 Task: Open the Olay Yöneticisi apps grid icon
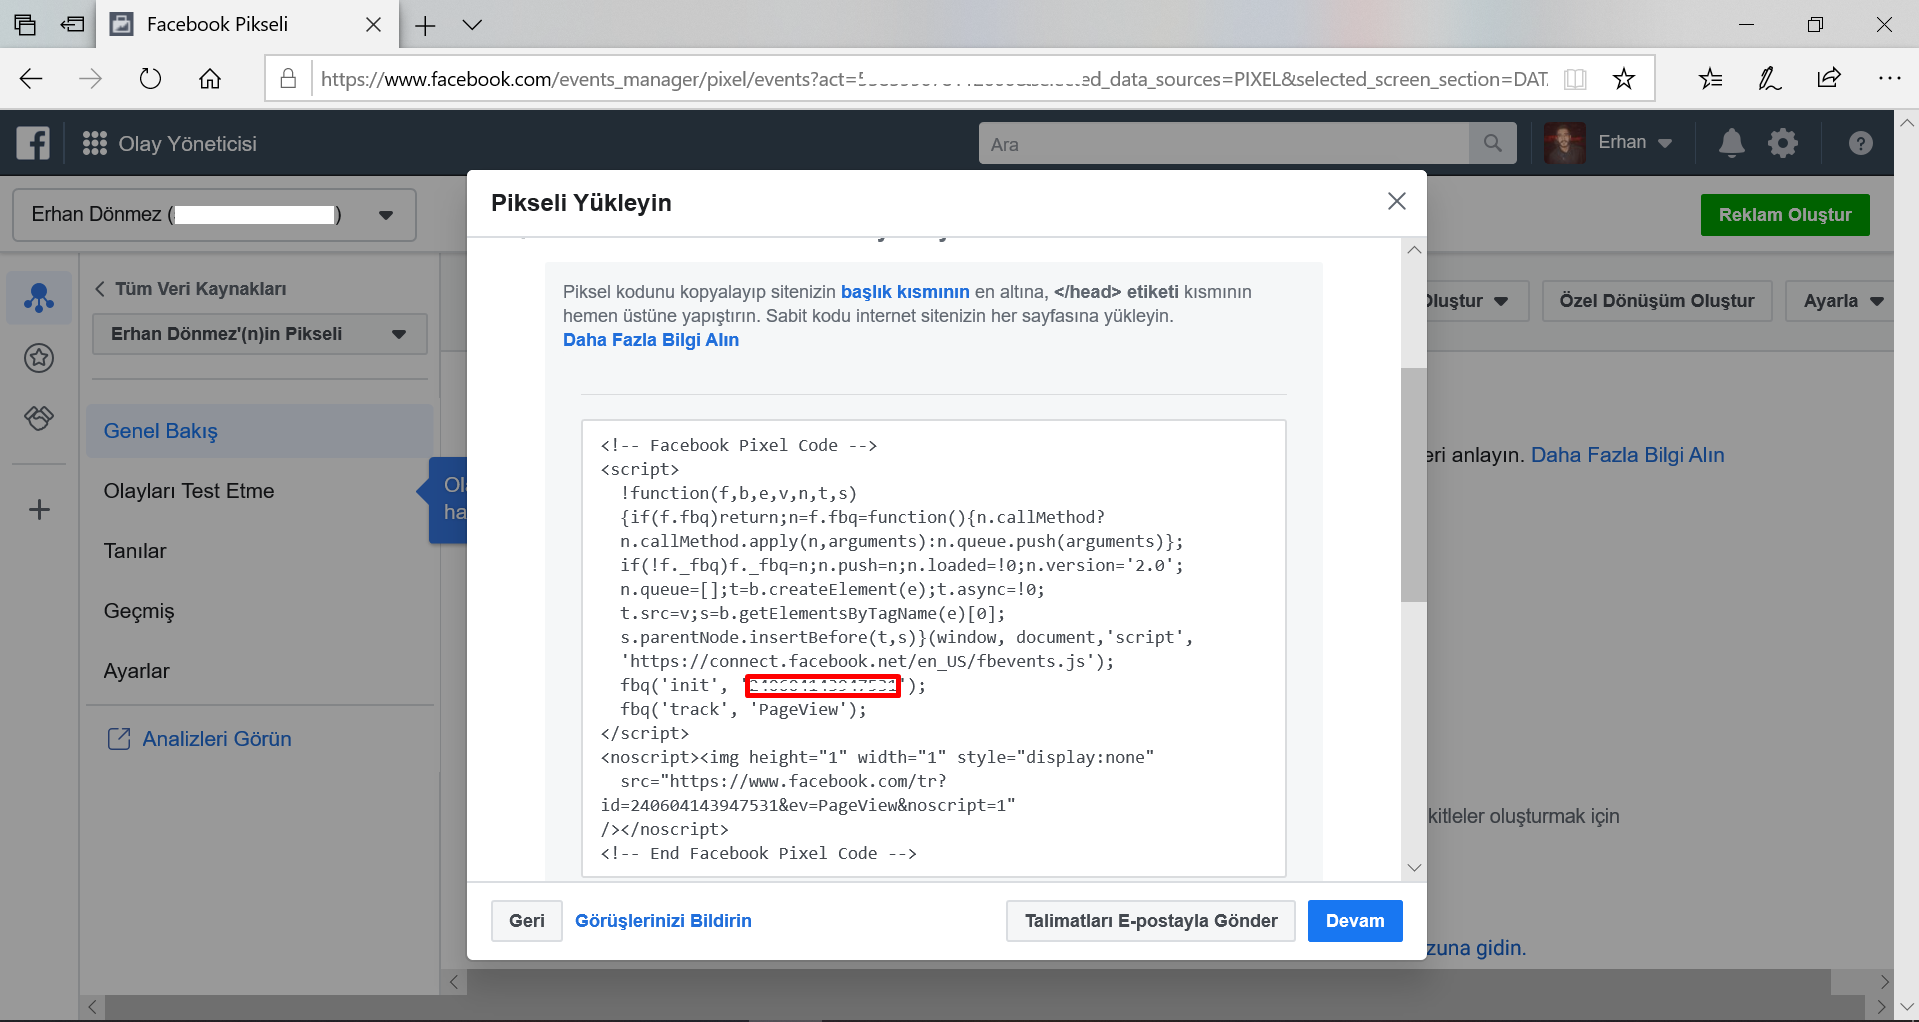click(95, 143)
